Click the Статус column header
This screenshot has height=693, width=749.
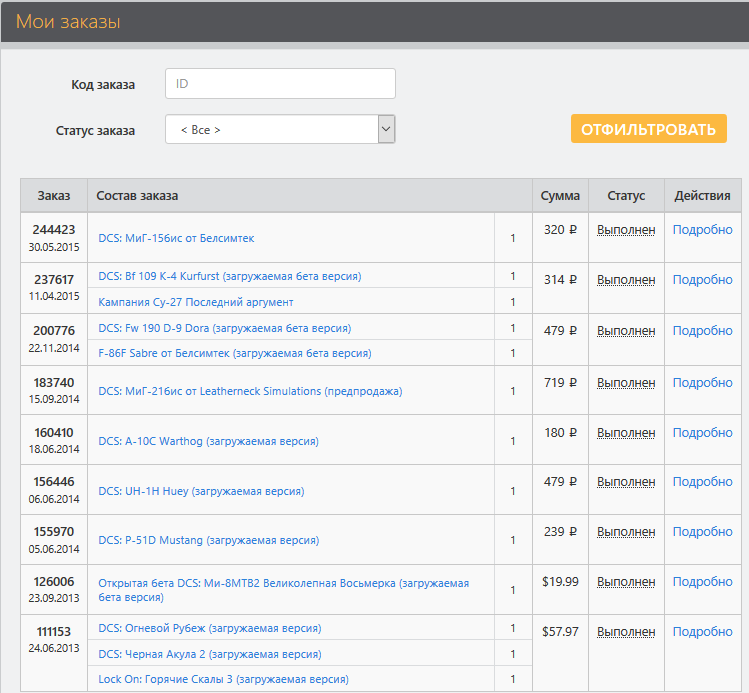tap(626, 195)
